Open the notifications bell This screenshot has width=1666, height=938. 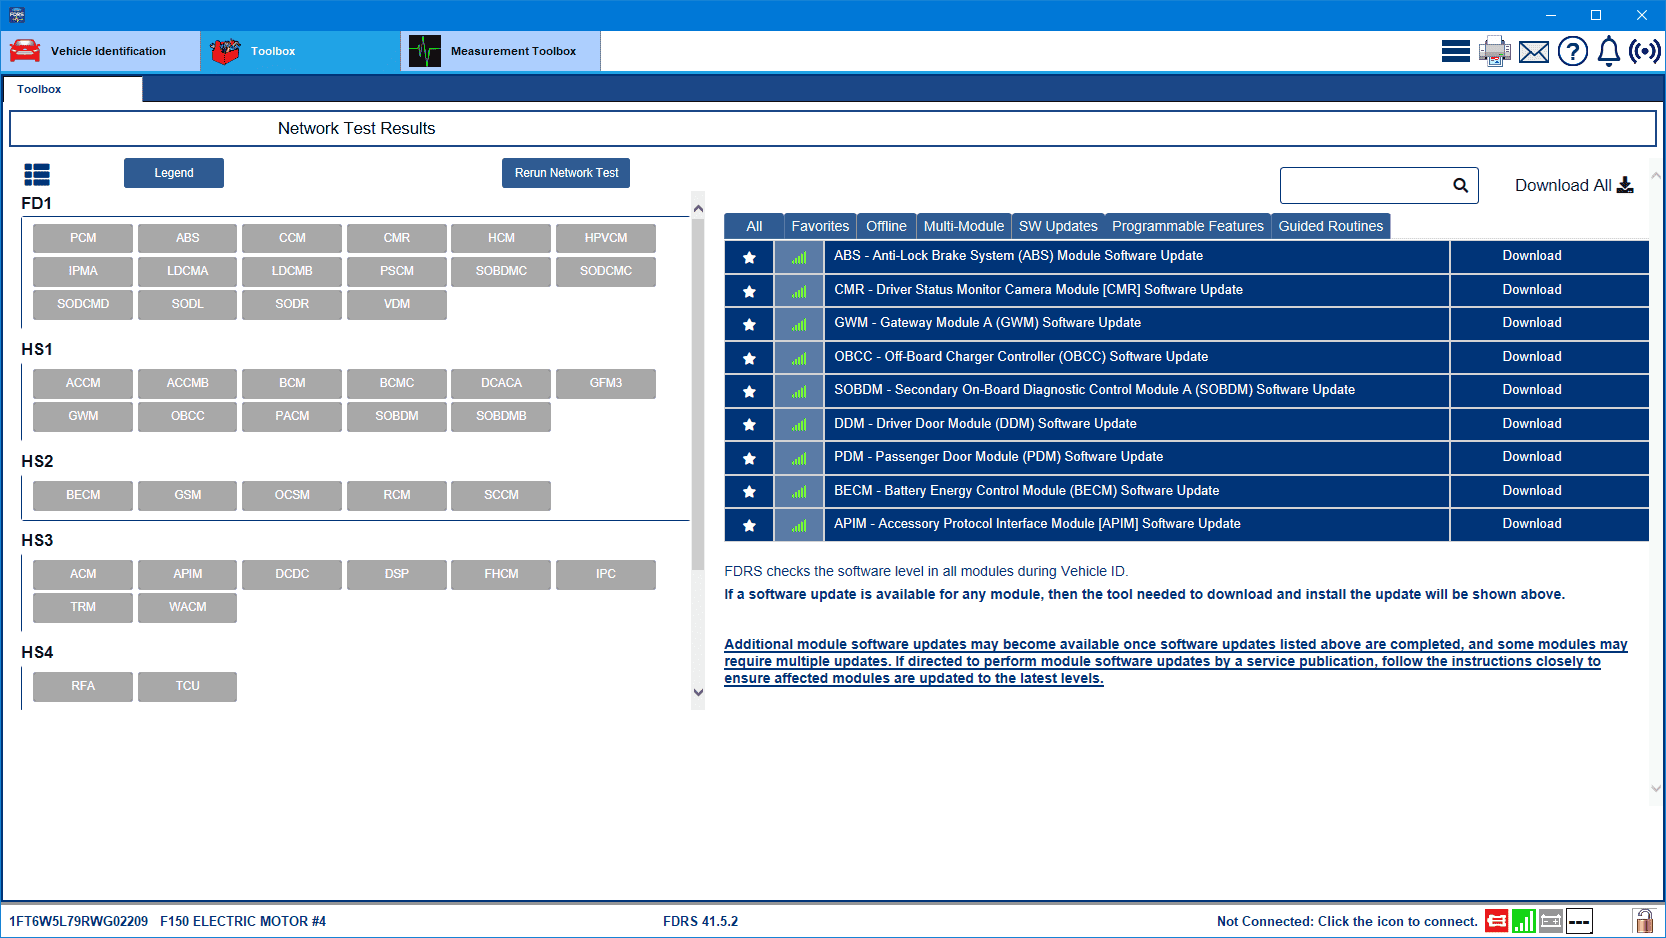pos(1608,51)
